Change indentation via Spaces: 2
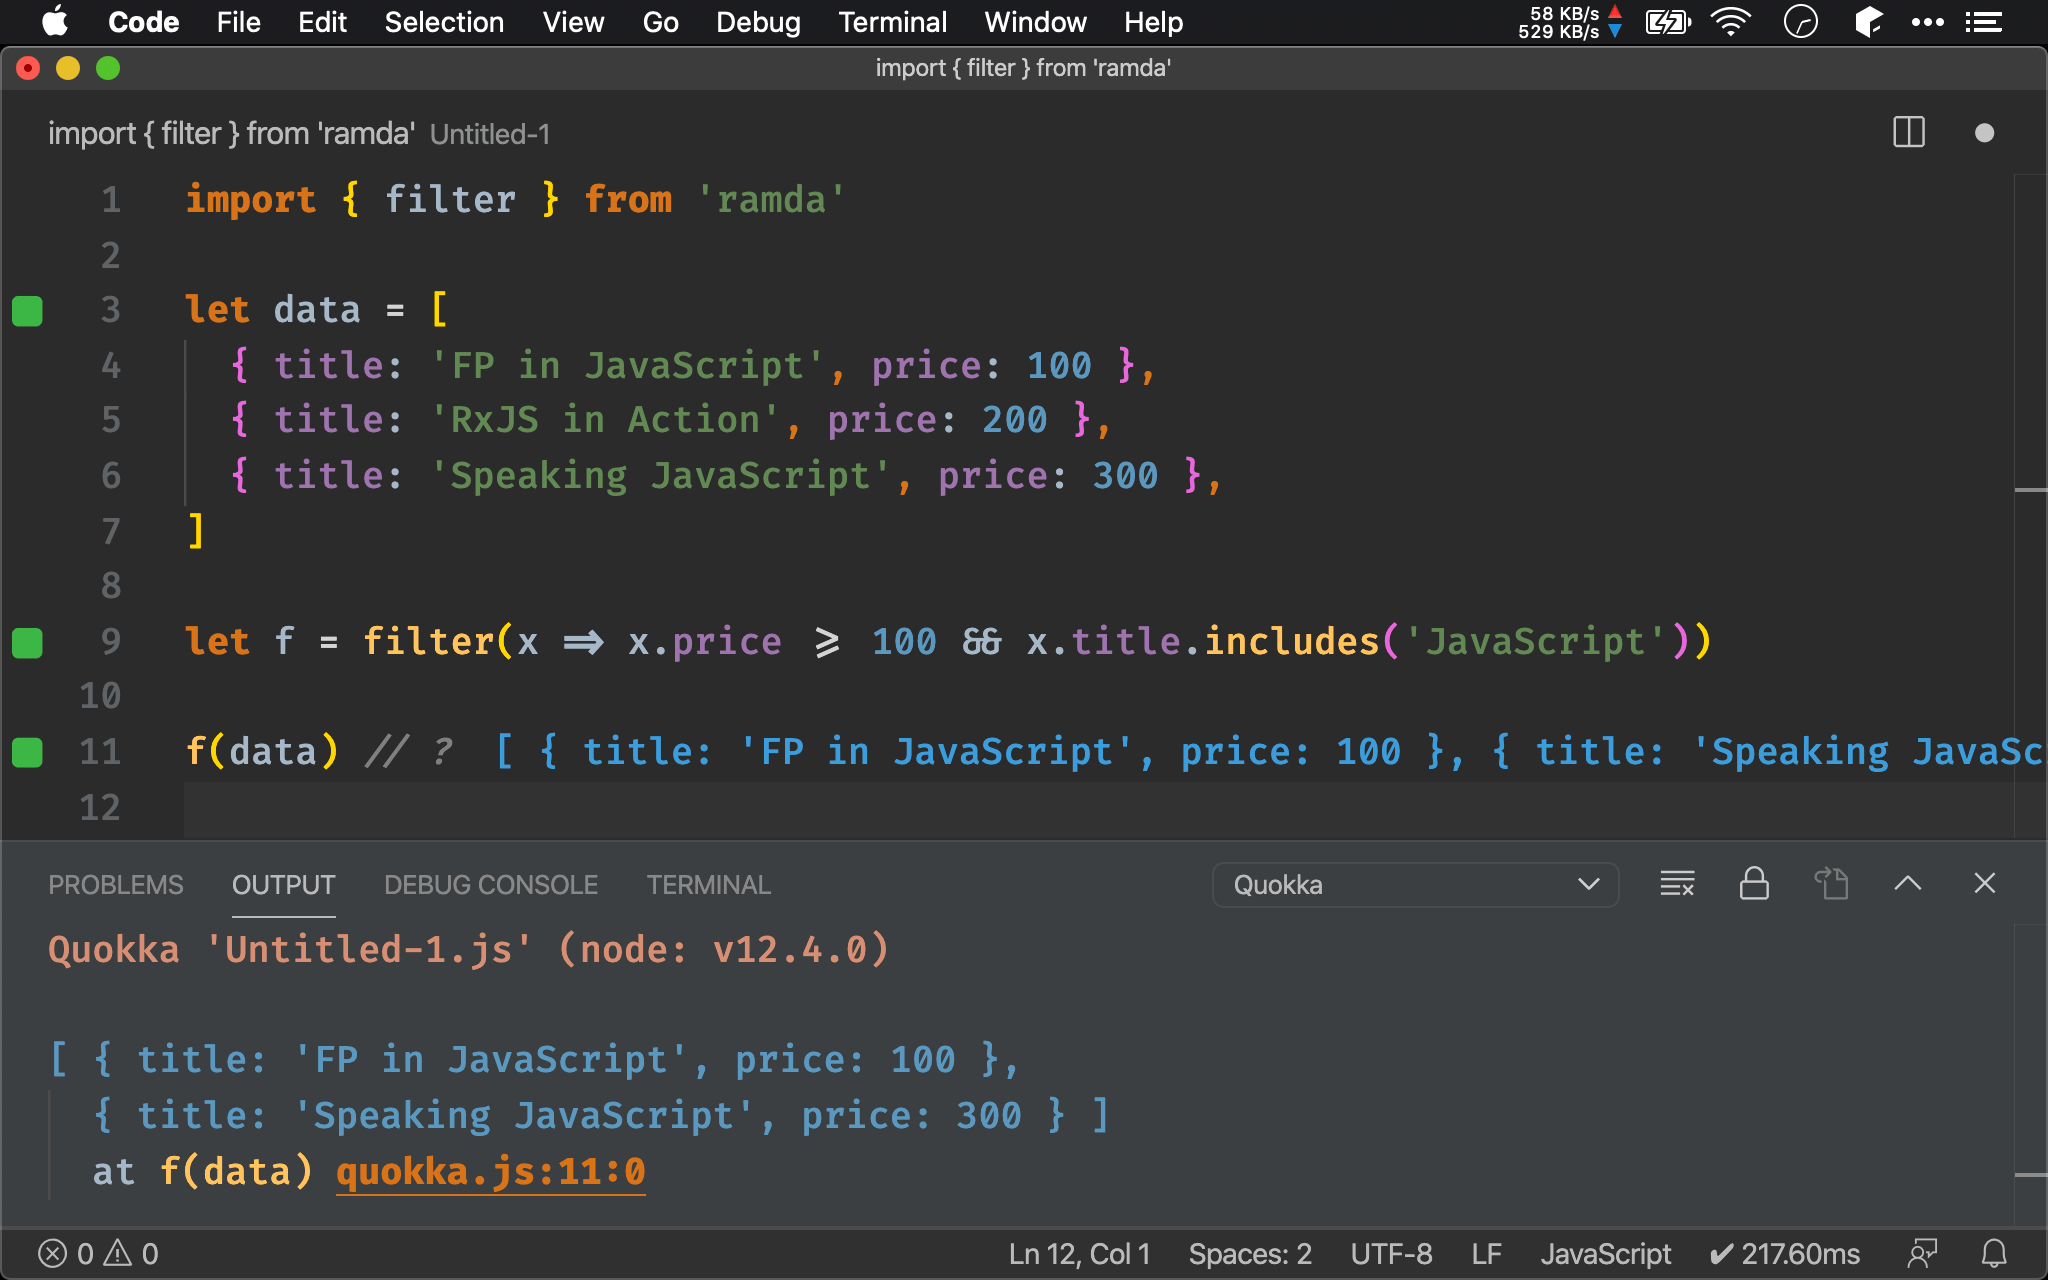Viewport: 2048px width, 1280px height. pos(1250,1254)
